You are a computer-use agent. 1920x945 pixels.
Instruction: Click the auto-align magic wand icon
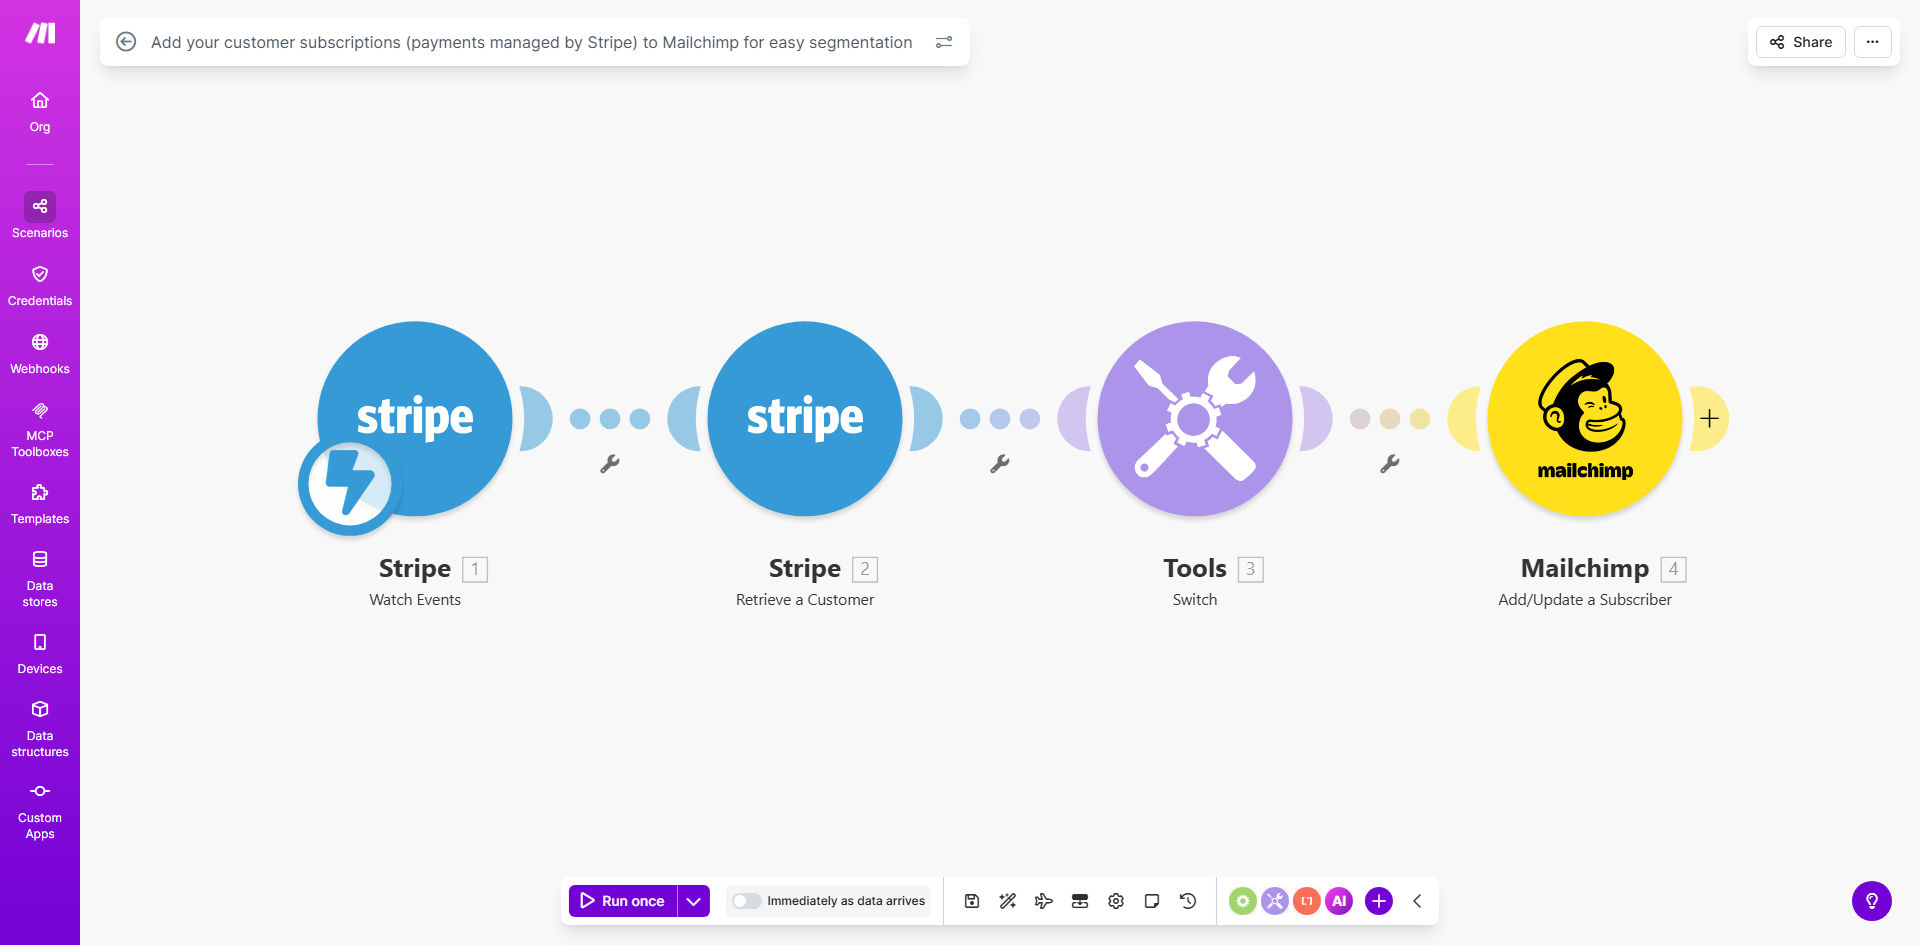click(x=1008, y=901)
